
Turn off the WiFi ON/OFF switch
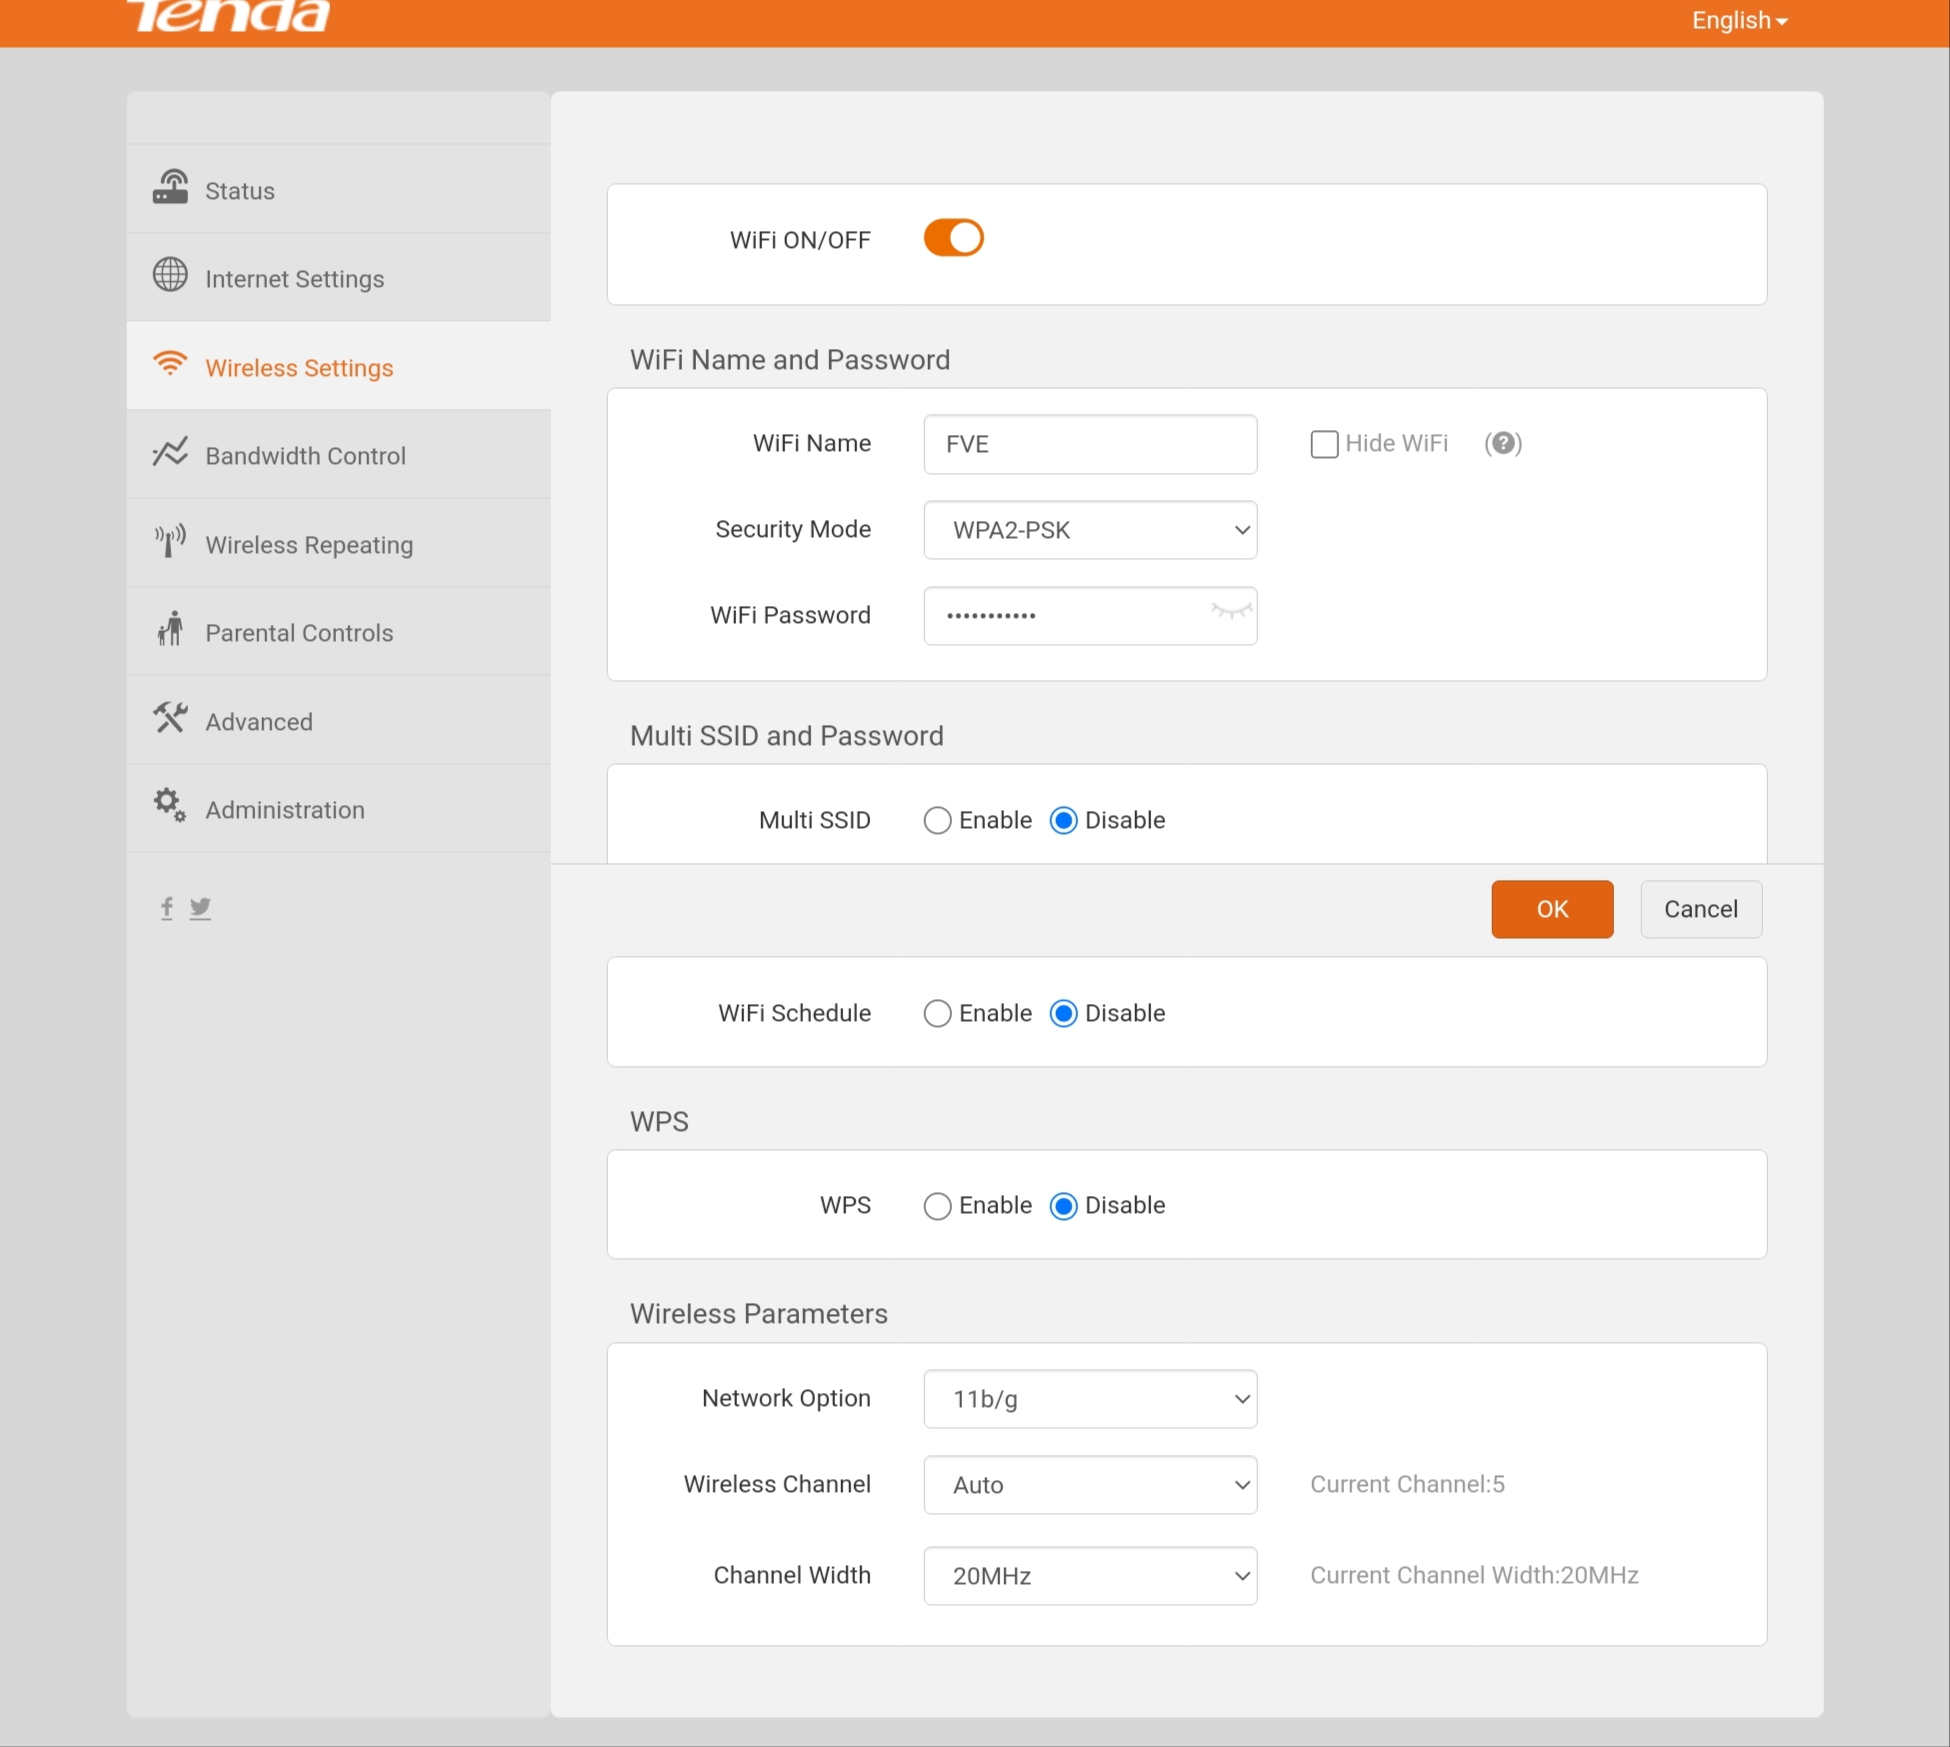[953, 239]
